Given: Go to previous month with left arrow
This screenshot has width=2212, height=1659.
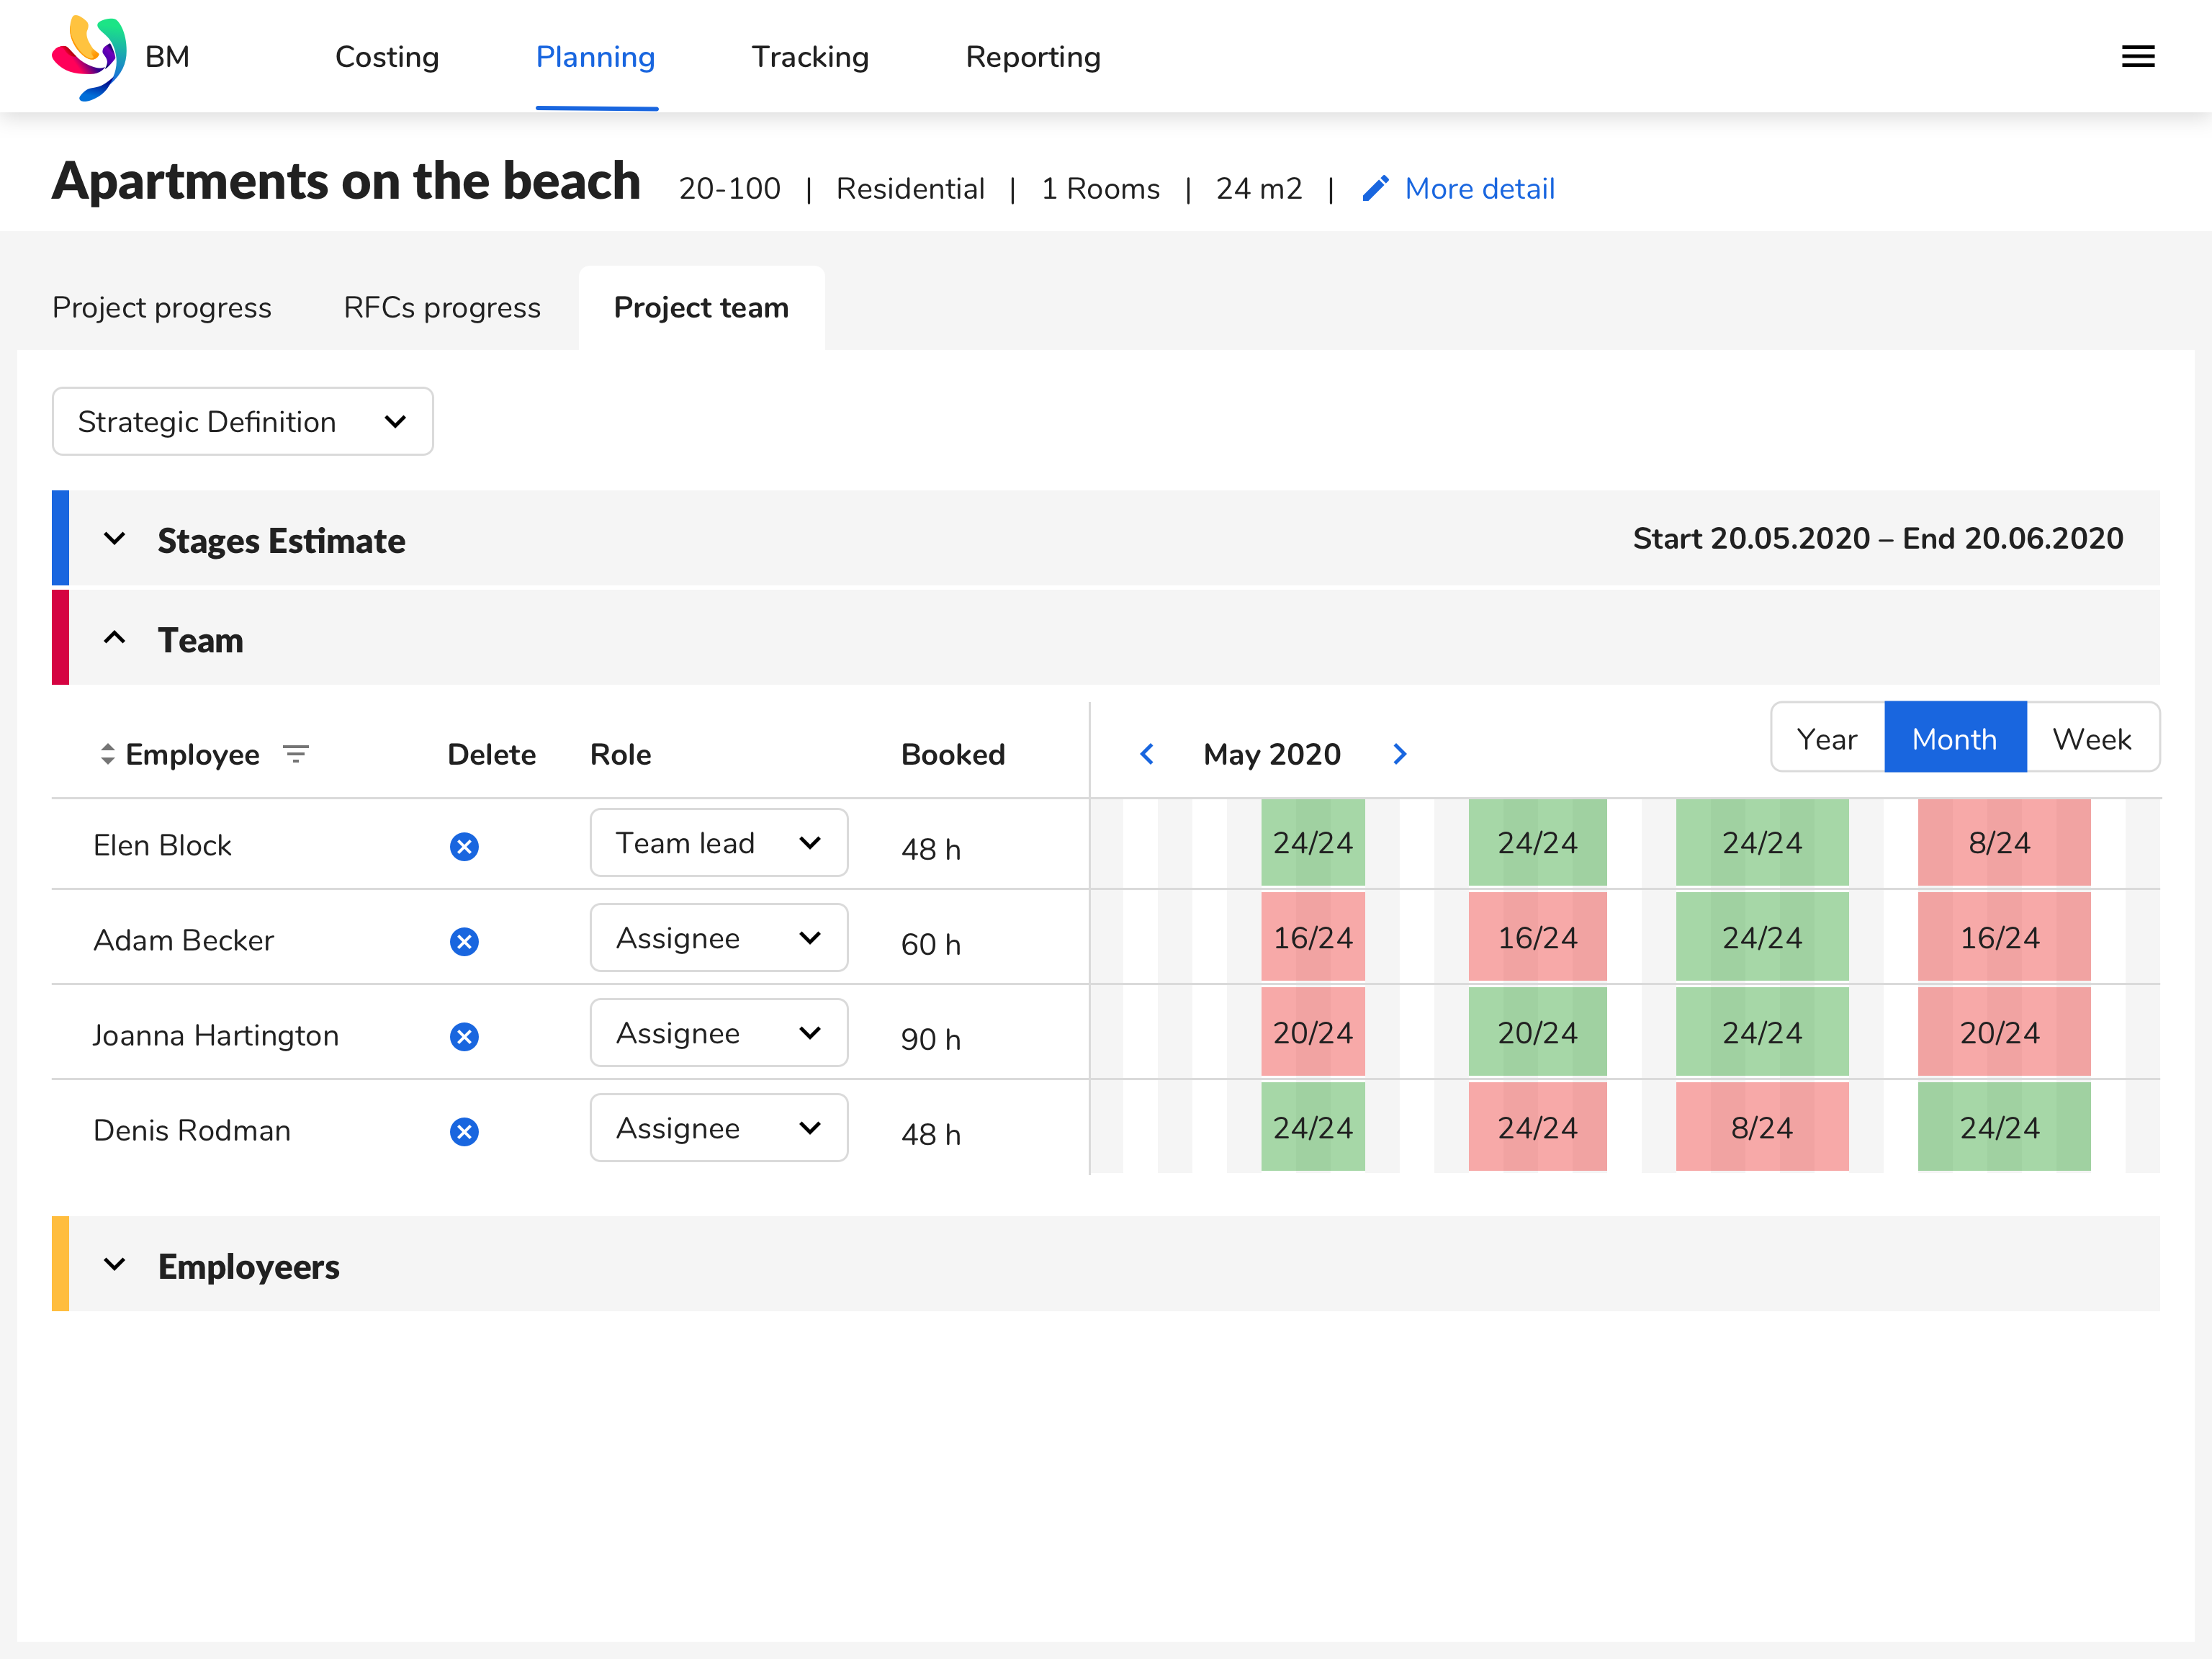Looking at the screenshot, I should (x=1147, y=754).
